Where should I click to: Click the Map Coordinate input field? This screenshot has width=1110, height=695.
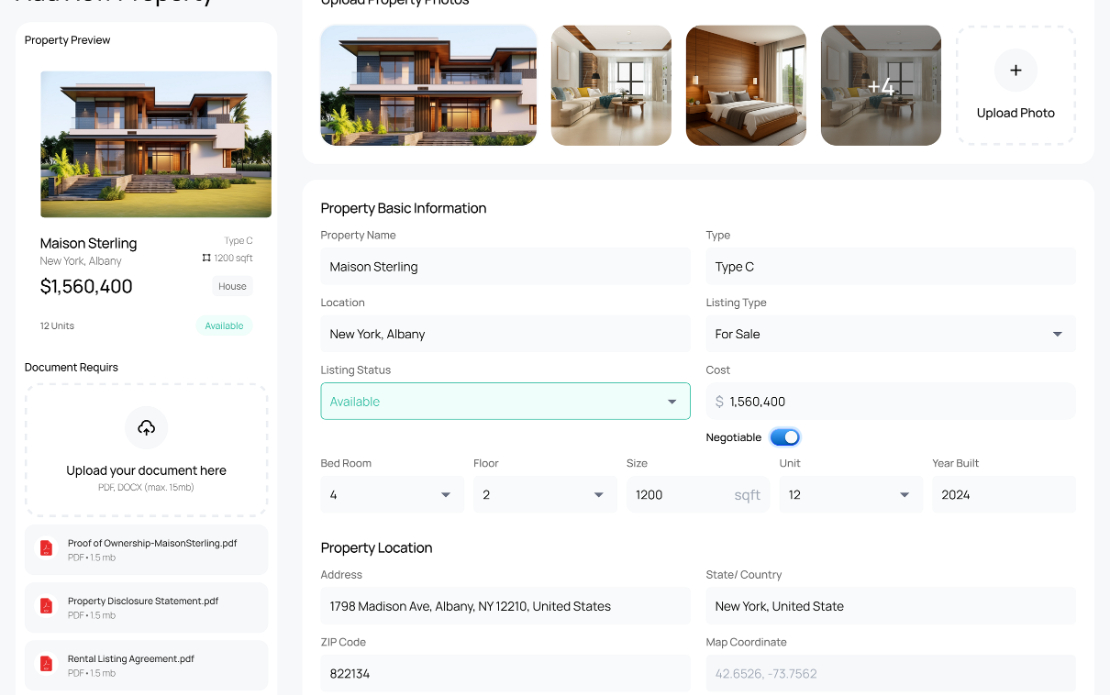click(x=891, y=674)
